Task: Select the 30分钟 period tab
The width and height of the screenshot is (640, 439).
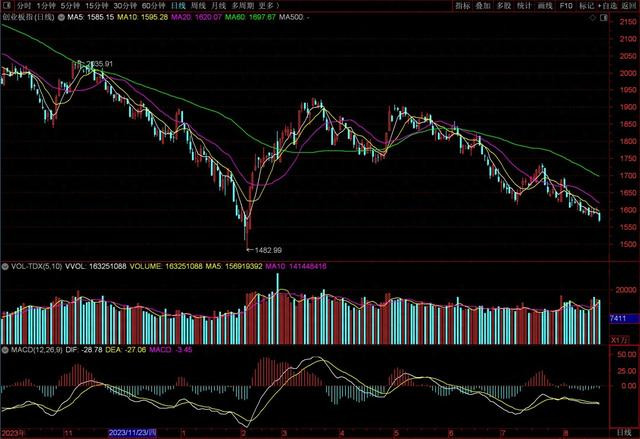Action: tap(125, 6)
